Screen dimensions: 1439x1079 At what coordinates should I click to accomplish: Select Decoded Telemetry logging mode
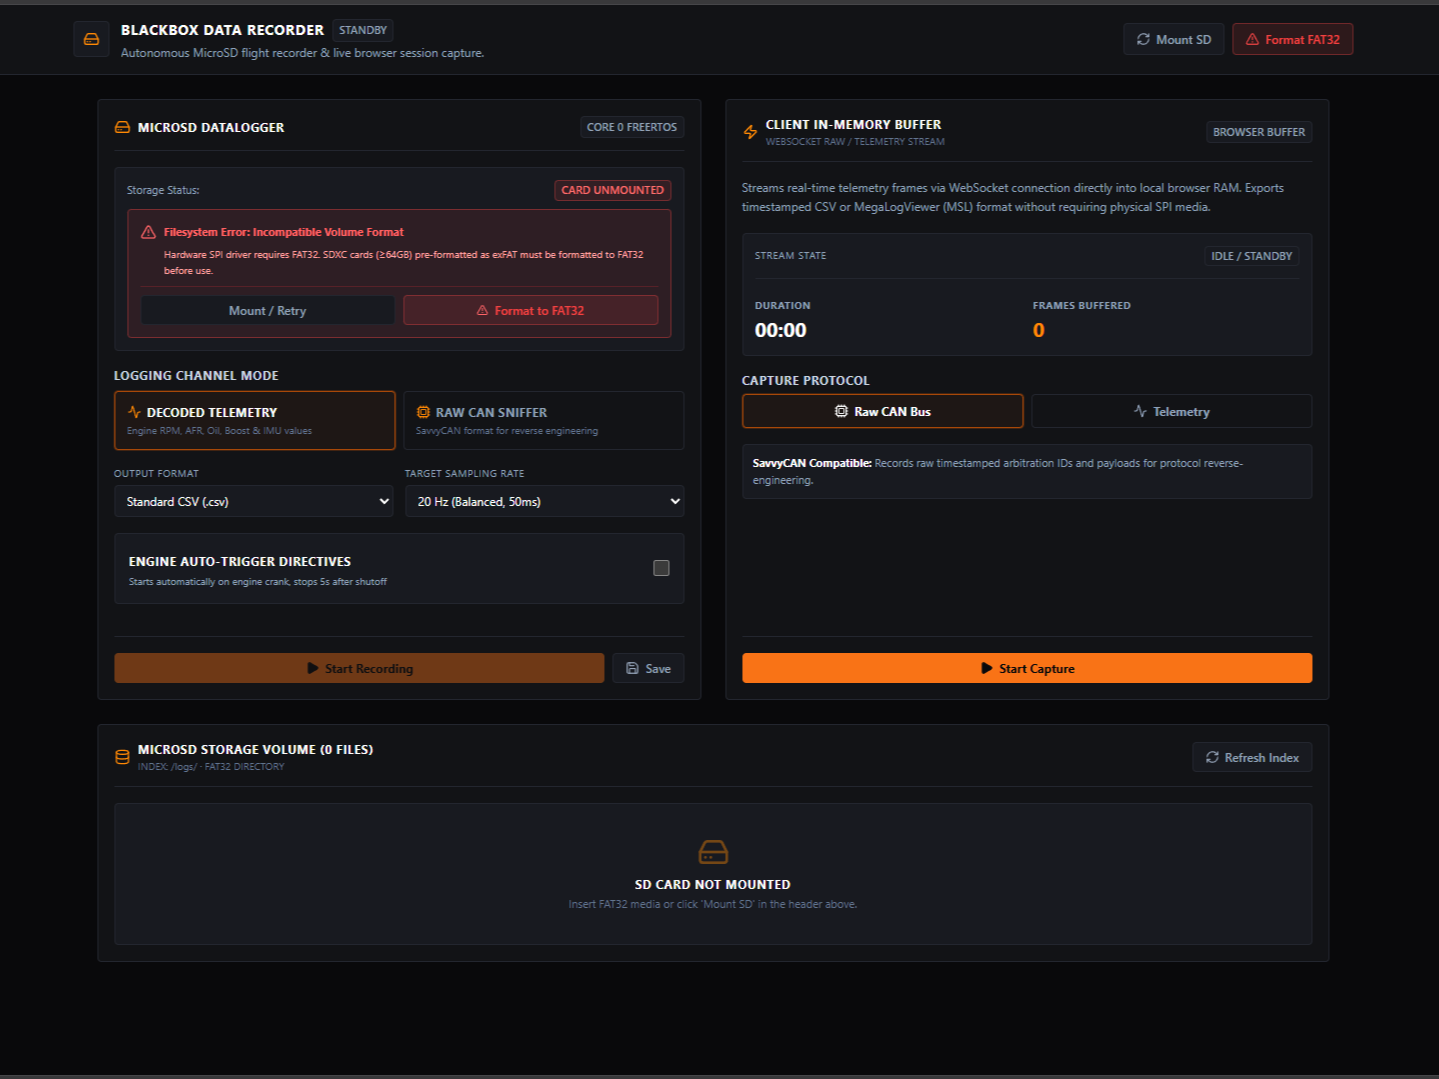(x=255, y=420)
